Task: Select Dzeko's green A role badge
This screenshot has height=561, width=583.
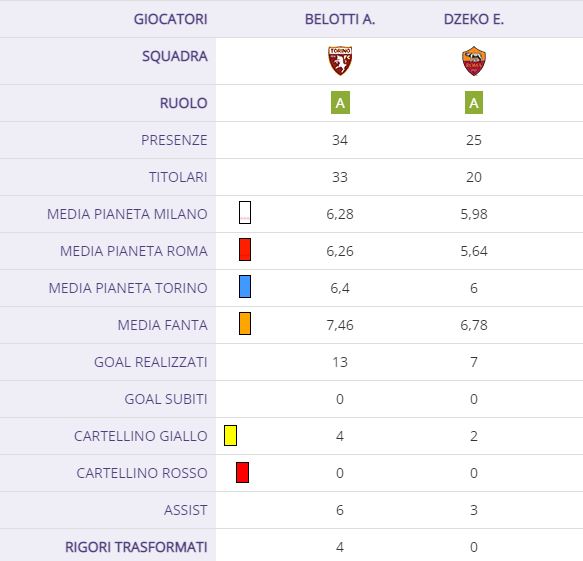Action: click(x=474, y=103)
